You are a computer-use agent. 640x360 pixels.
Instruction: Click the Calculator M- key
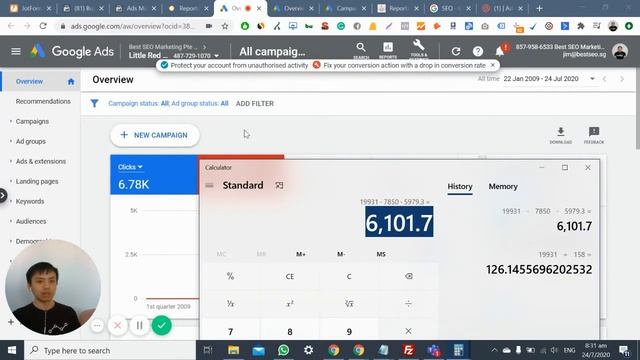tap(341, 254)
